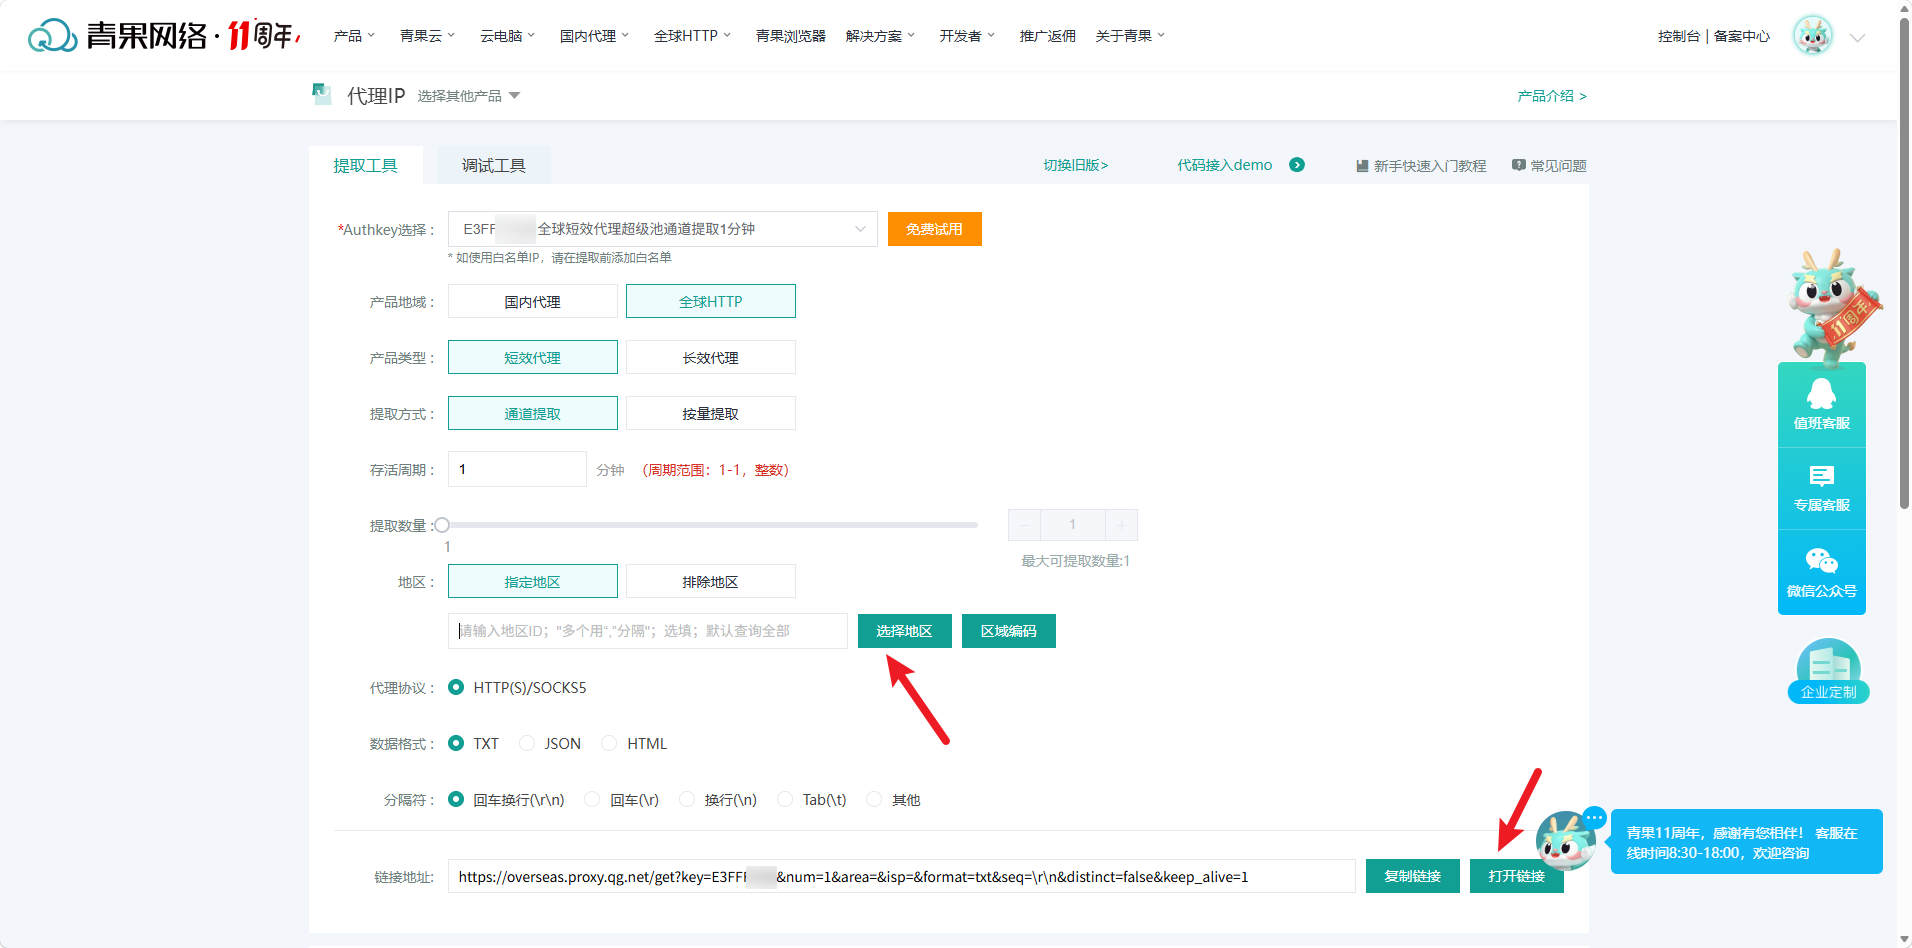Click the 复制链接 button
Screen dimensions: 1912x948
[1412, 876]
